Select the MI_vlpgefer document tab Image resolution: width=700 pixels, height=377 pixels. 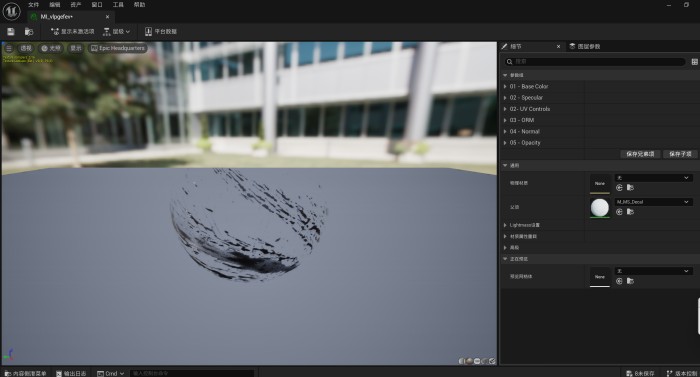click(56, 17)
